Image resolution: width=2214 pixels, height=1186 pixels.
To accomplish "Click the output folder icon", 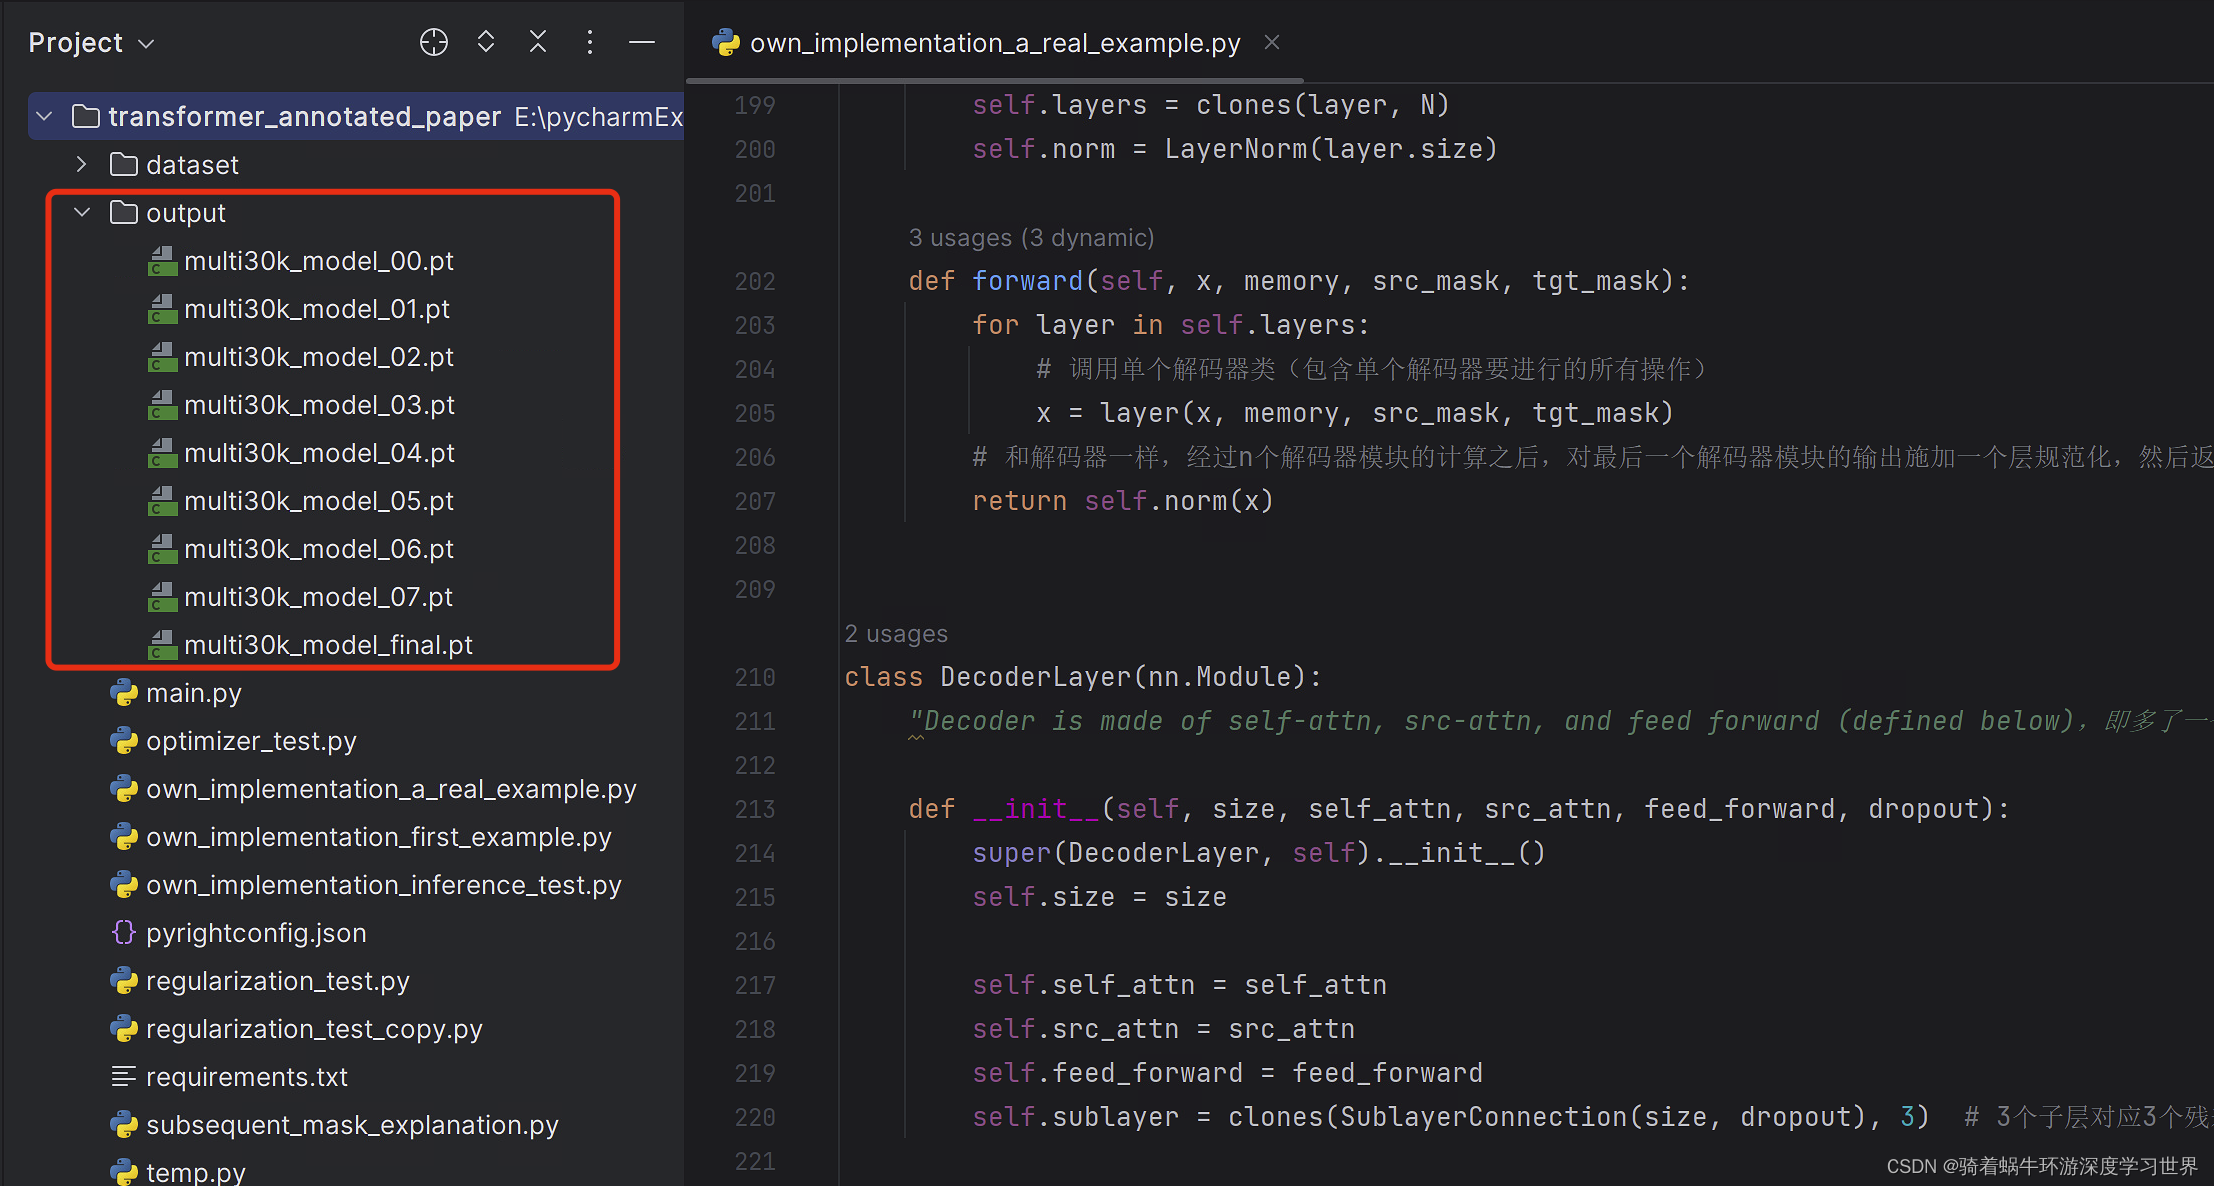I will (x=124, y=211).
